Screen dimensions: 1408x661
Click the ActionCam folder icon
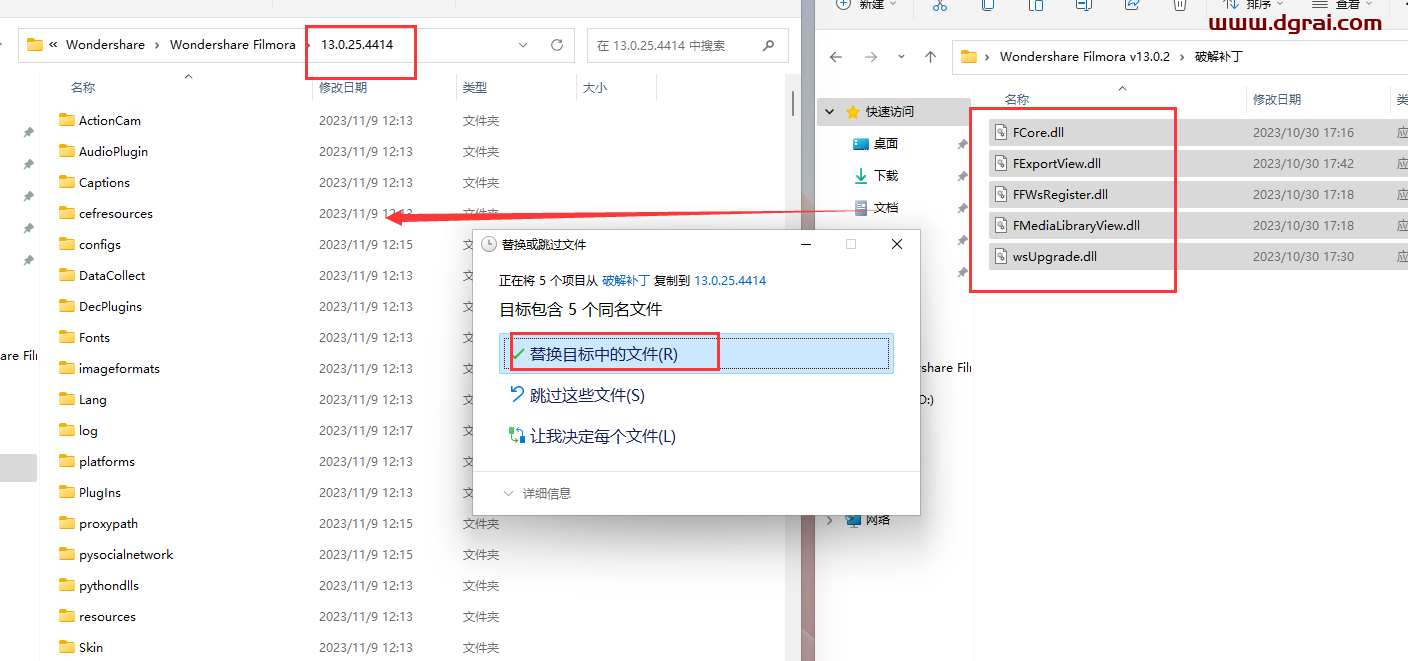click(67, 120)
